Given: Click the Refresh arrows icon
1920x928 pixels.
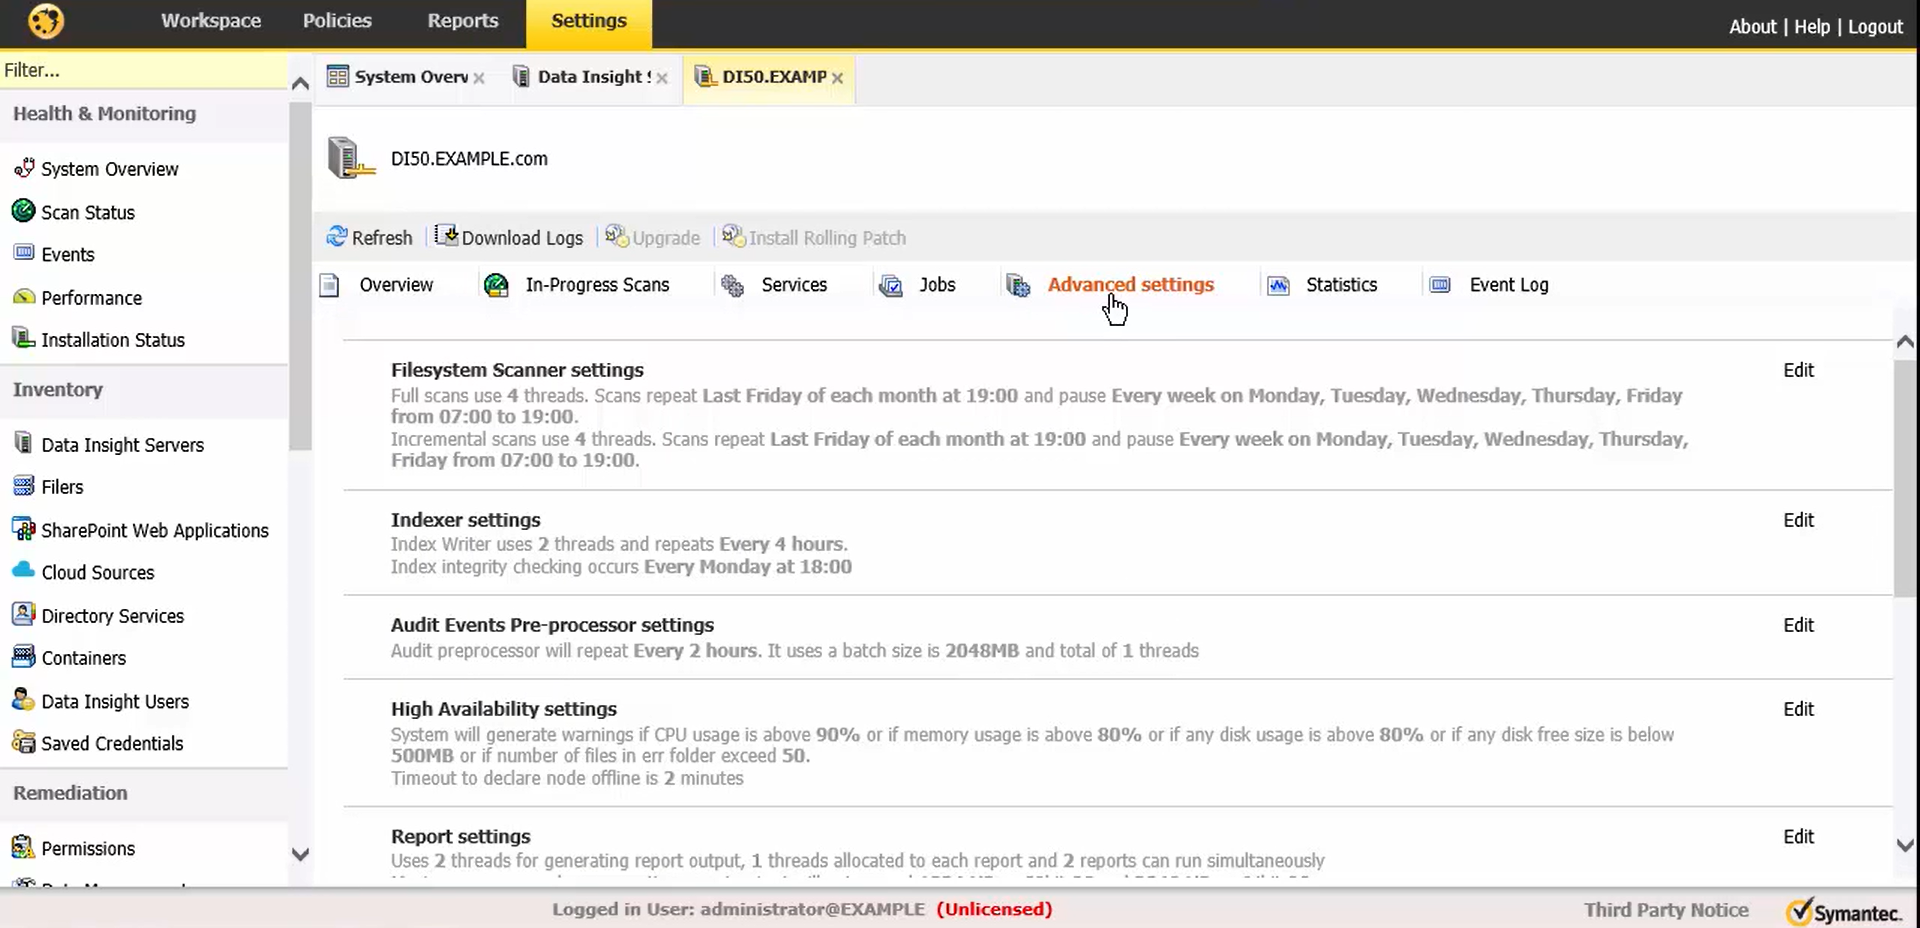Looking at the screenshot, I should coord(337,236).
